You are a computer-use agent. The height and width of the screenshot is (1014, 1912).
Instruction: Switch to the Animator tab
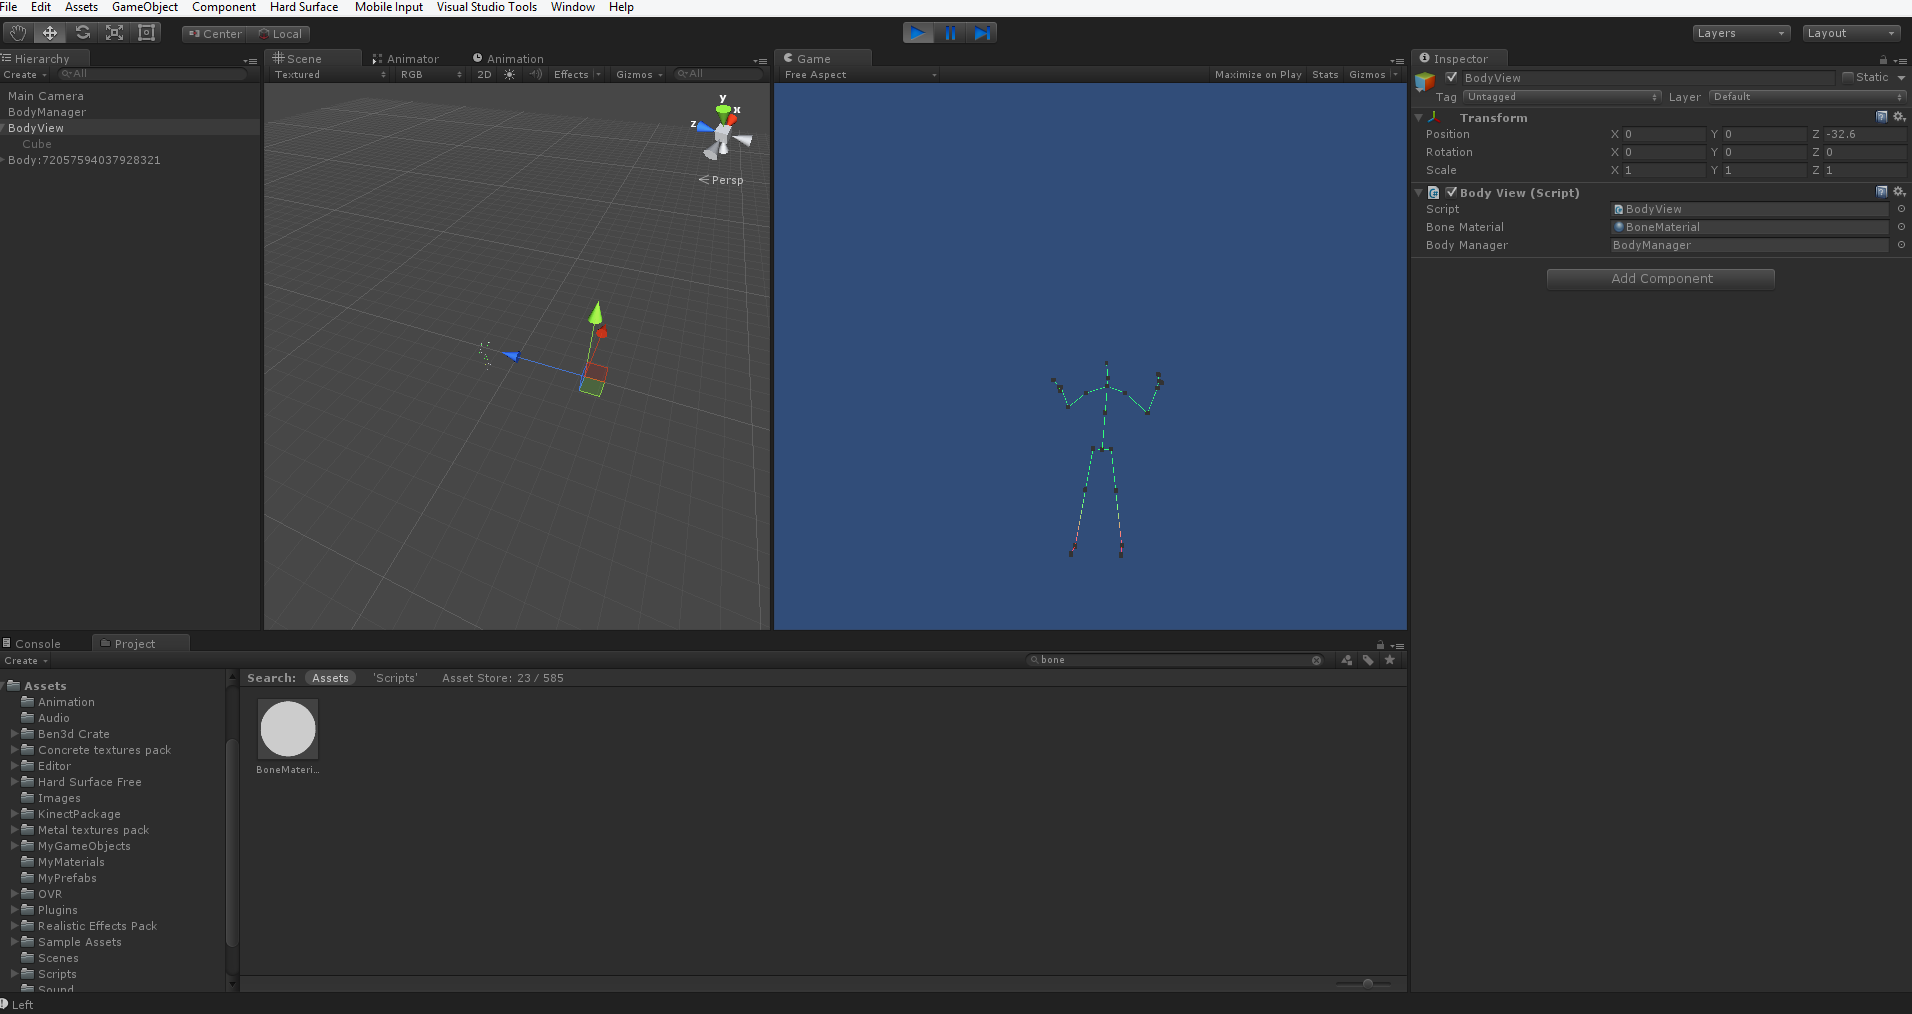405,59
